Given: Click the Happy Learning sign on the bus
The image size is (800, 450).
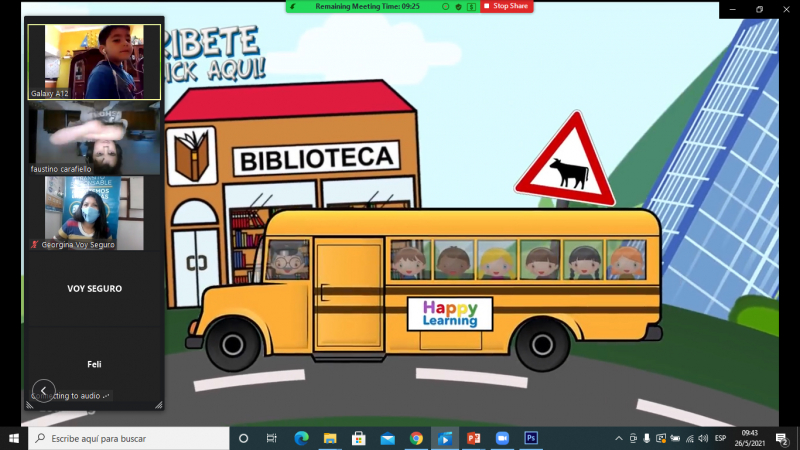Looking at the screenshot, I should (x=449, y=314).
